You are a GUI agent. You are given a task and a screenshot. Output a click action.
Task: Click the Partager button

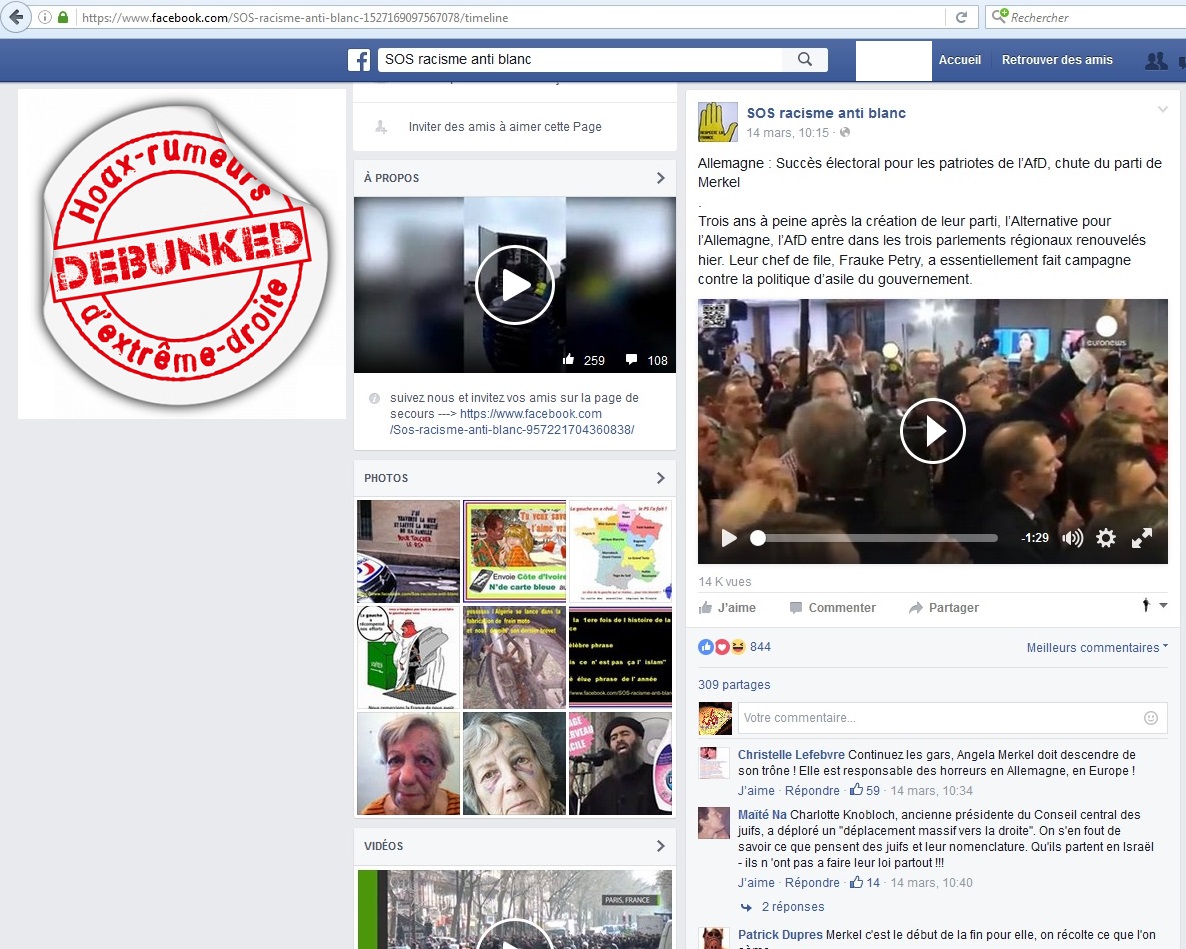(x=943, y=607)
